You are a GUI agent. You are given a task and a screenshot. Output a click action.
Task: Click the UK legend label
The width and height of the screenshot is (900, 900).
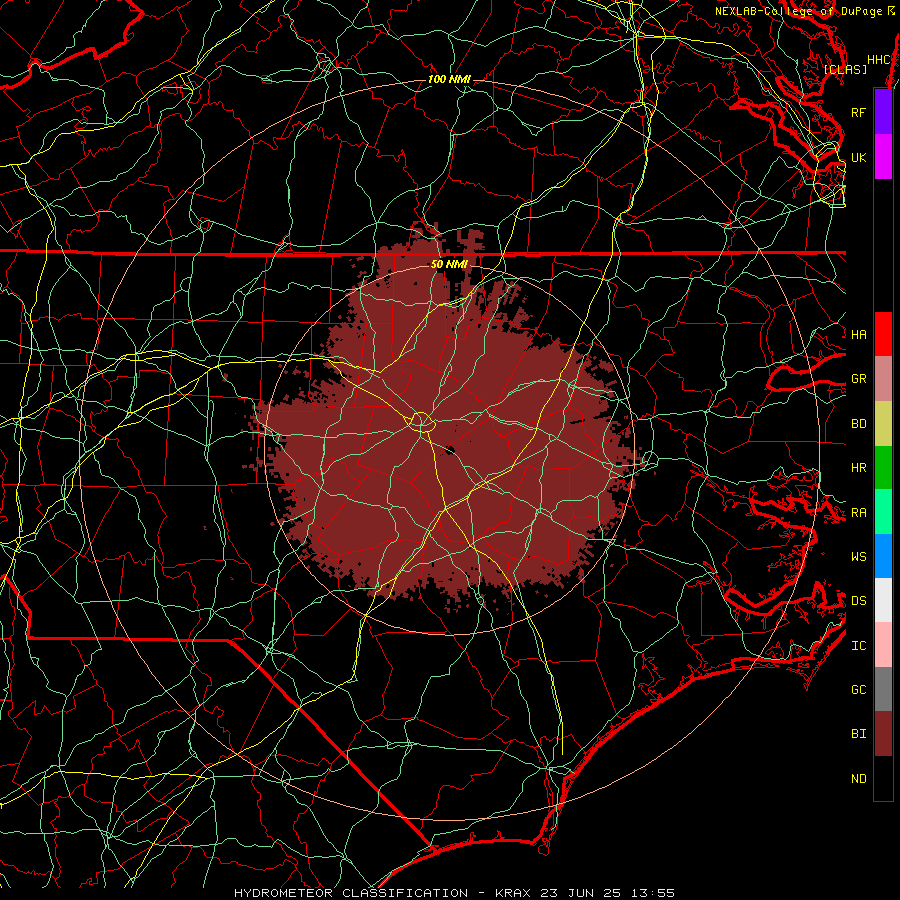[x=858, y=157]
